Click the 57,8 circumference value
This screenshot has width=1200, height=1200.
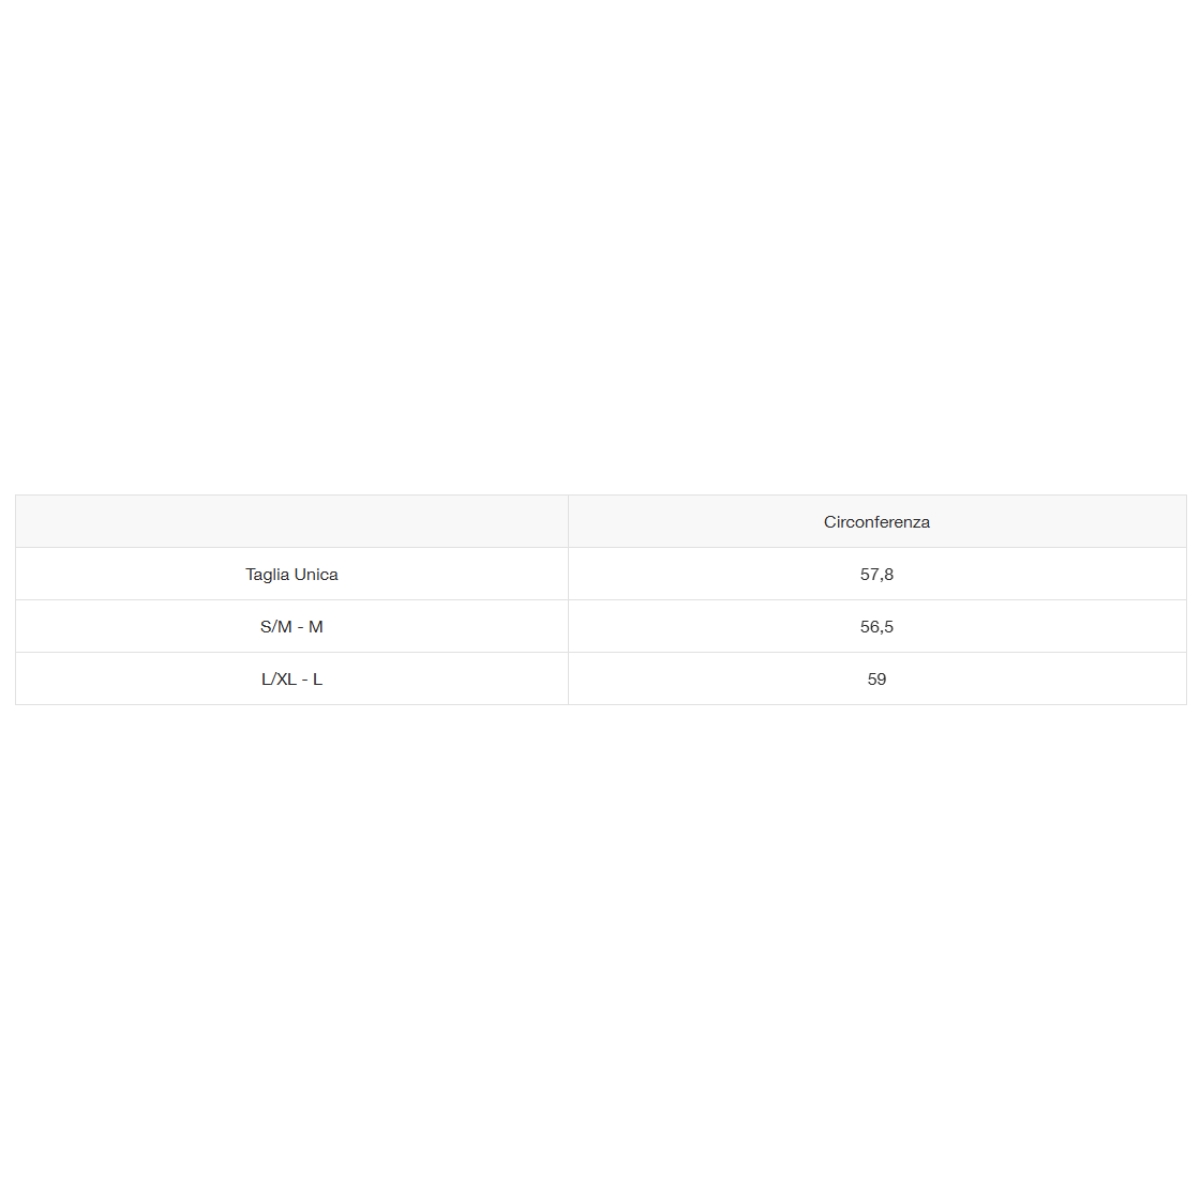[x=876, y=574]
